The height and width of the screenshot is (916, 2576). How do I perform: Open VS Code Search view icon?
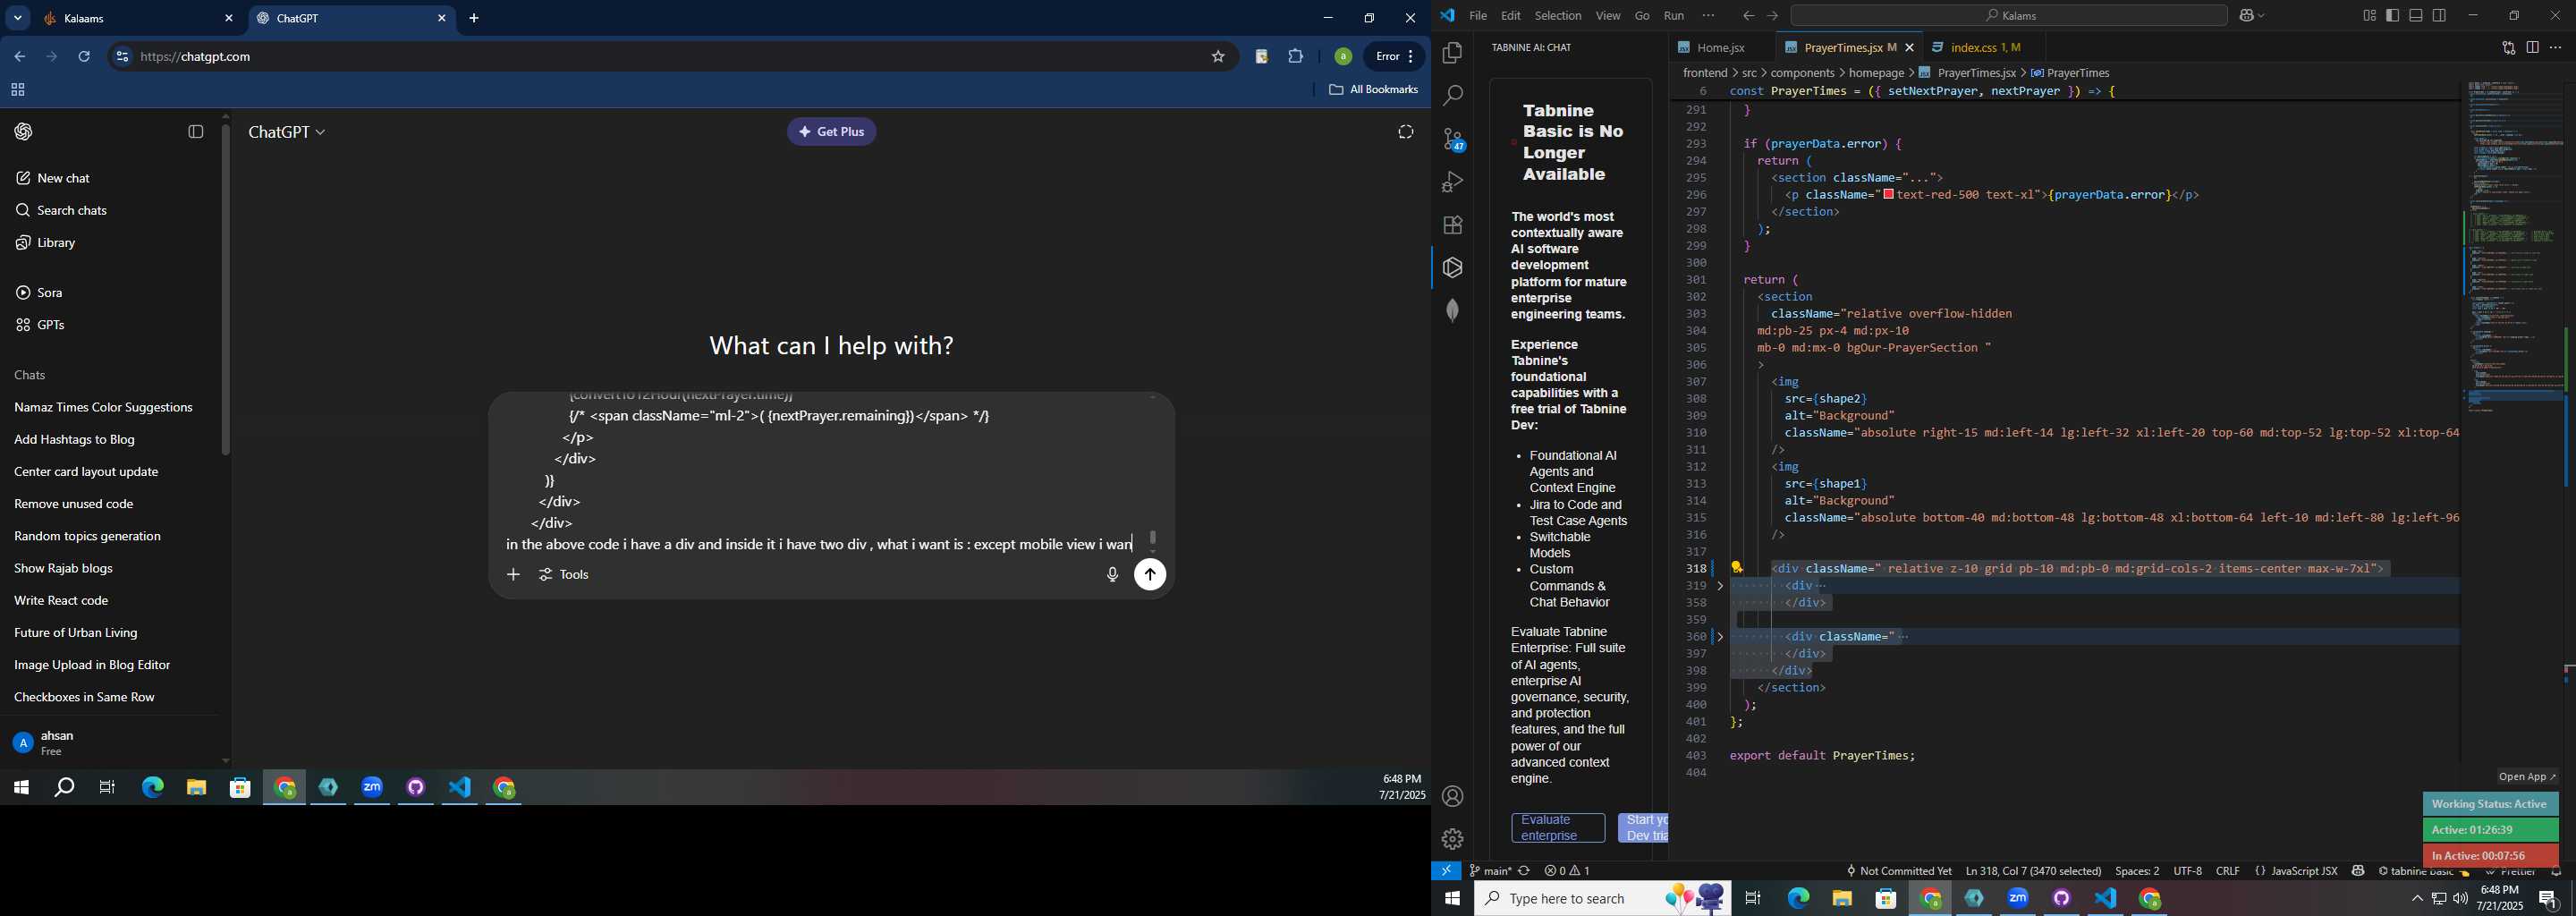coord(1452,96)
